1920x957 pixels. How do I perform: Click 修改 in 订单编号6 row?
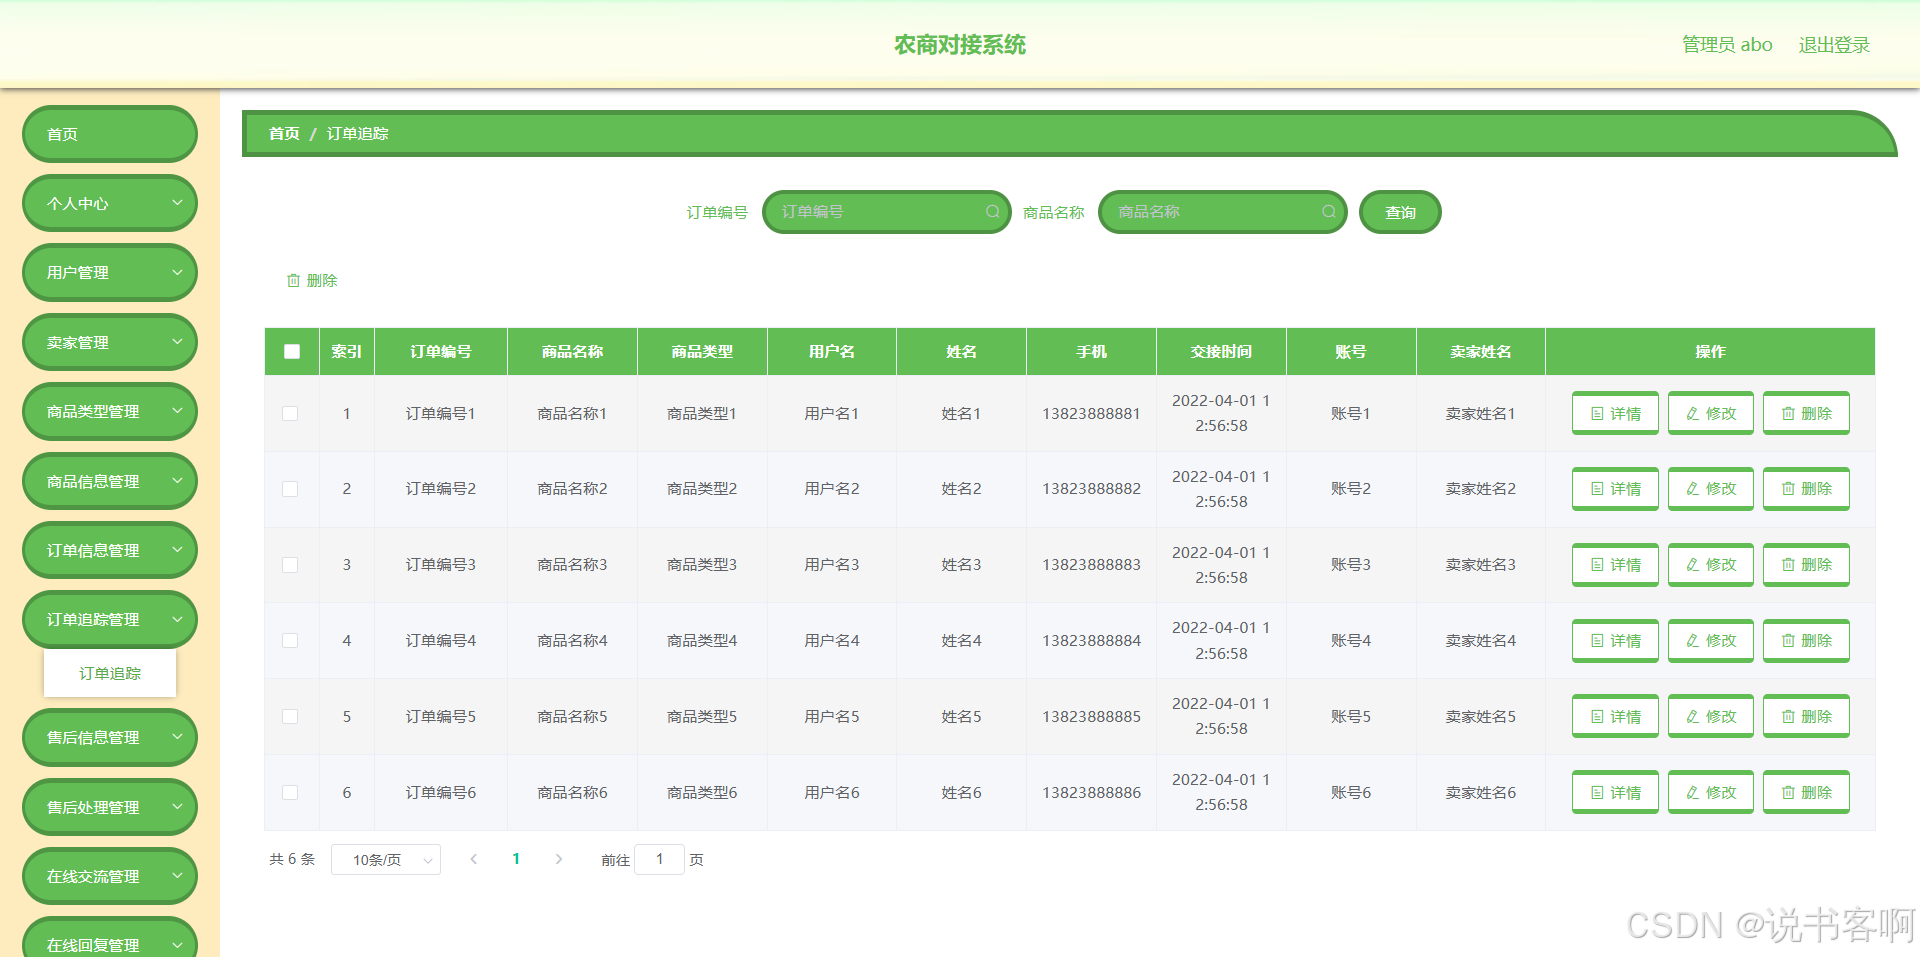coord(1711,792)
